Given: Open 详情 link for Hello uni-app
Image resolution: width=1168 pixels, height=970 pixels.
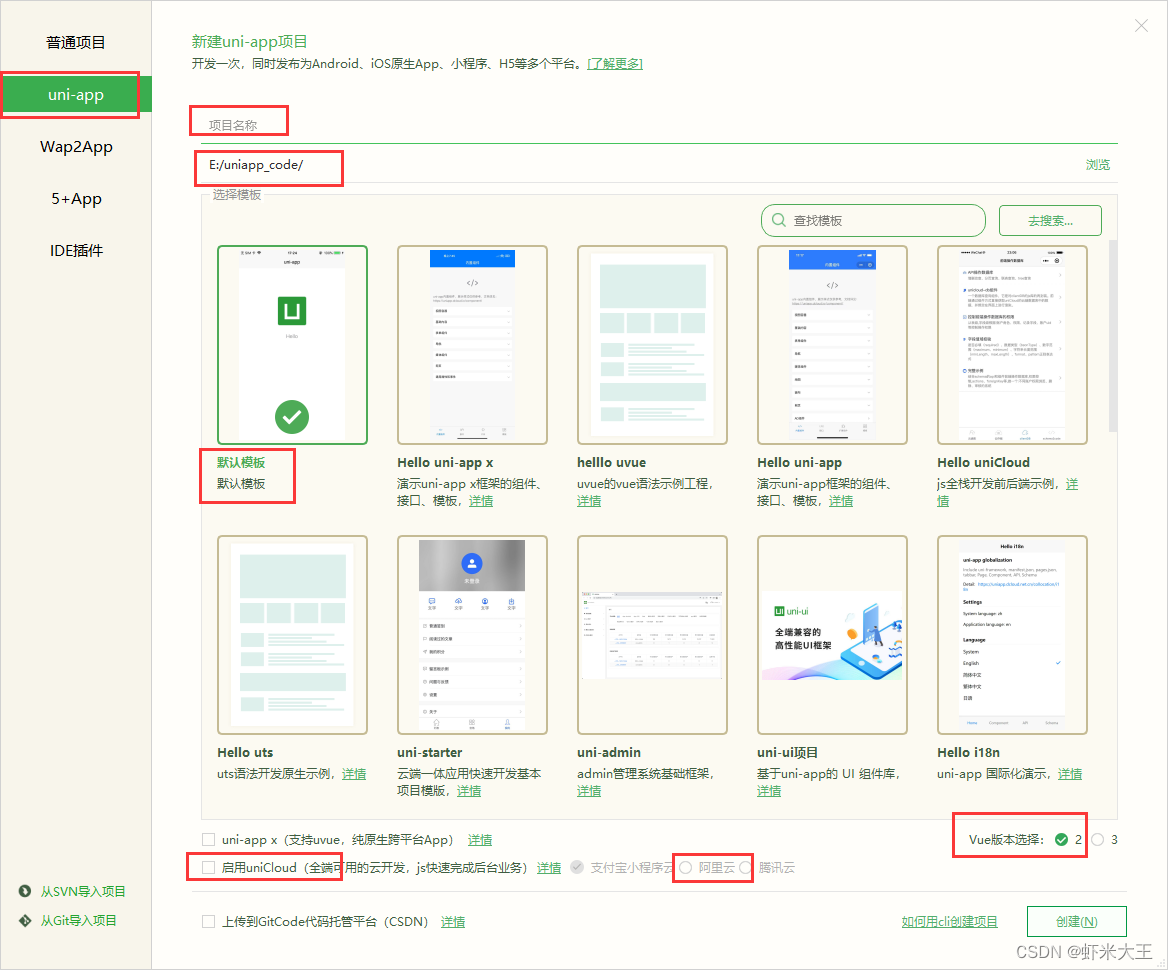Looking at the screenshot, I should point(841,501).
